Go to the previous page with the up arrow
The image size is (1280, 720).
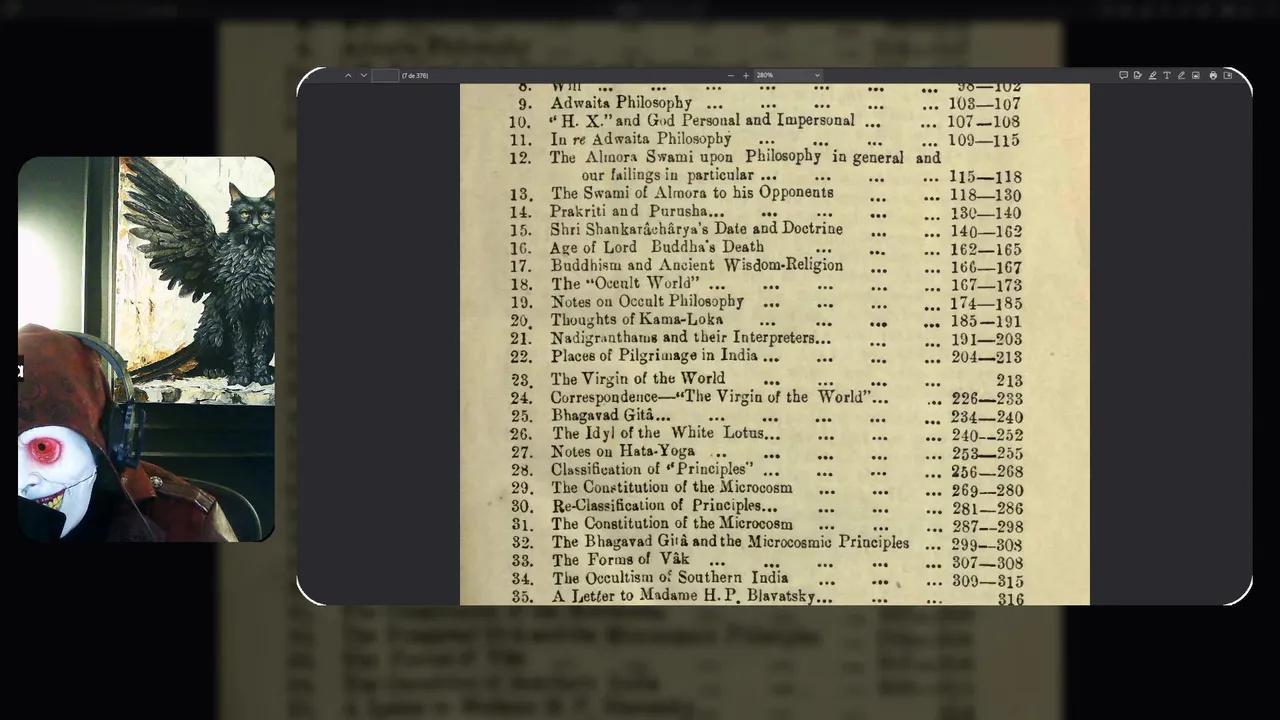[348, 75]
